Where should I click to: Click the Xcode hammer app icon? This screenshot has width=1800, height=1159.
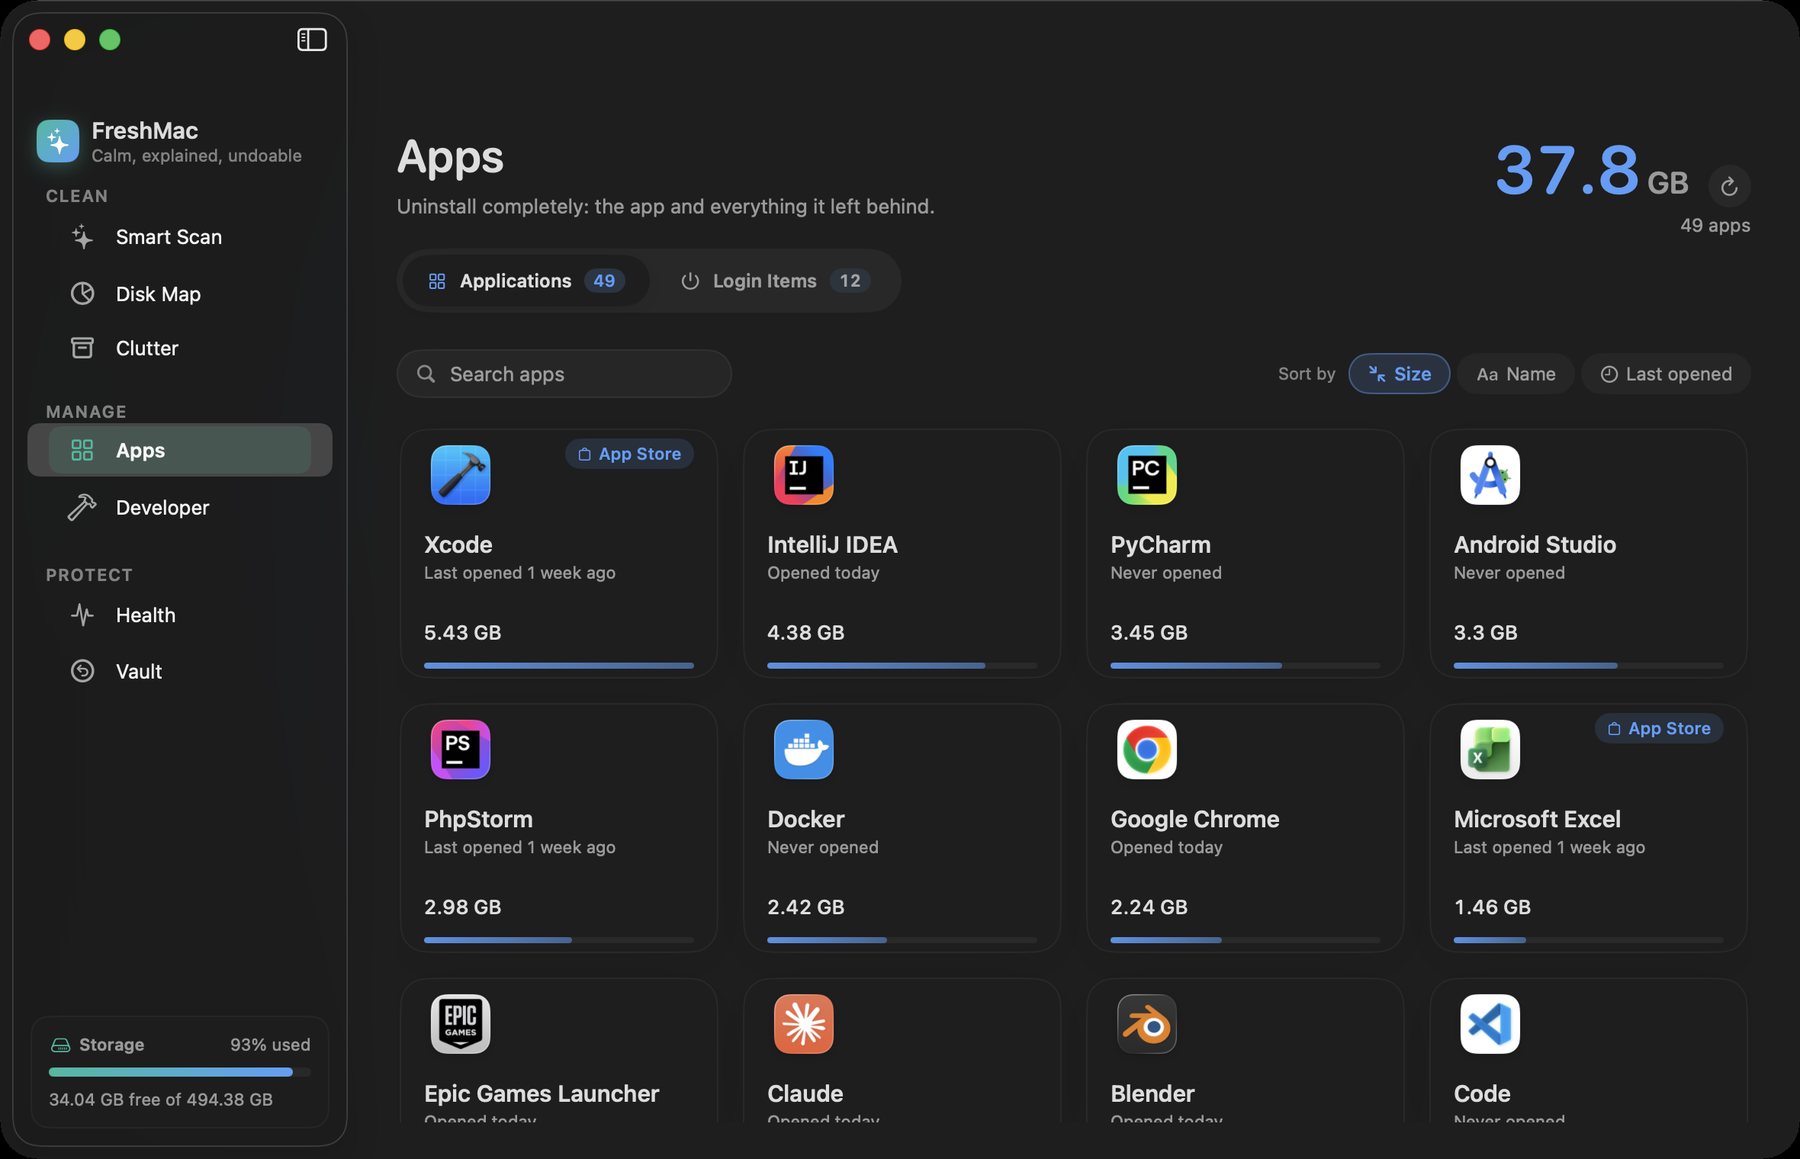(x=460, y=475)
